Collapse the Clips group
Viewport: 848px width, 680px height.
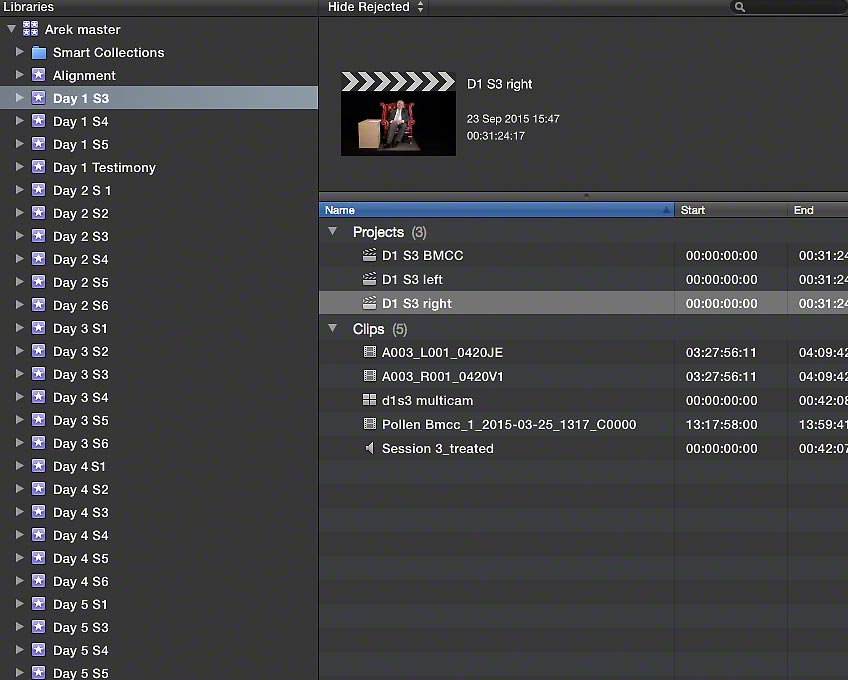(x=333, y=328)
